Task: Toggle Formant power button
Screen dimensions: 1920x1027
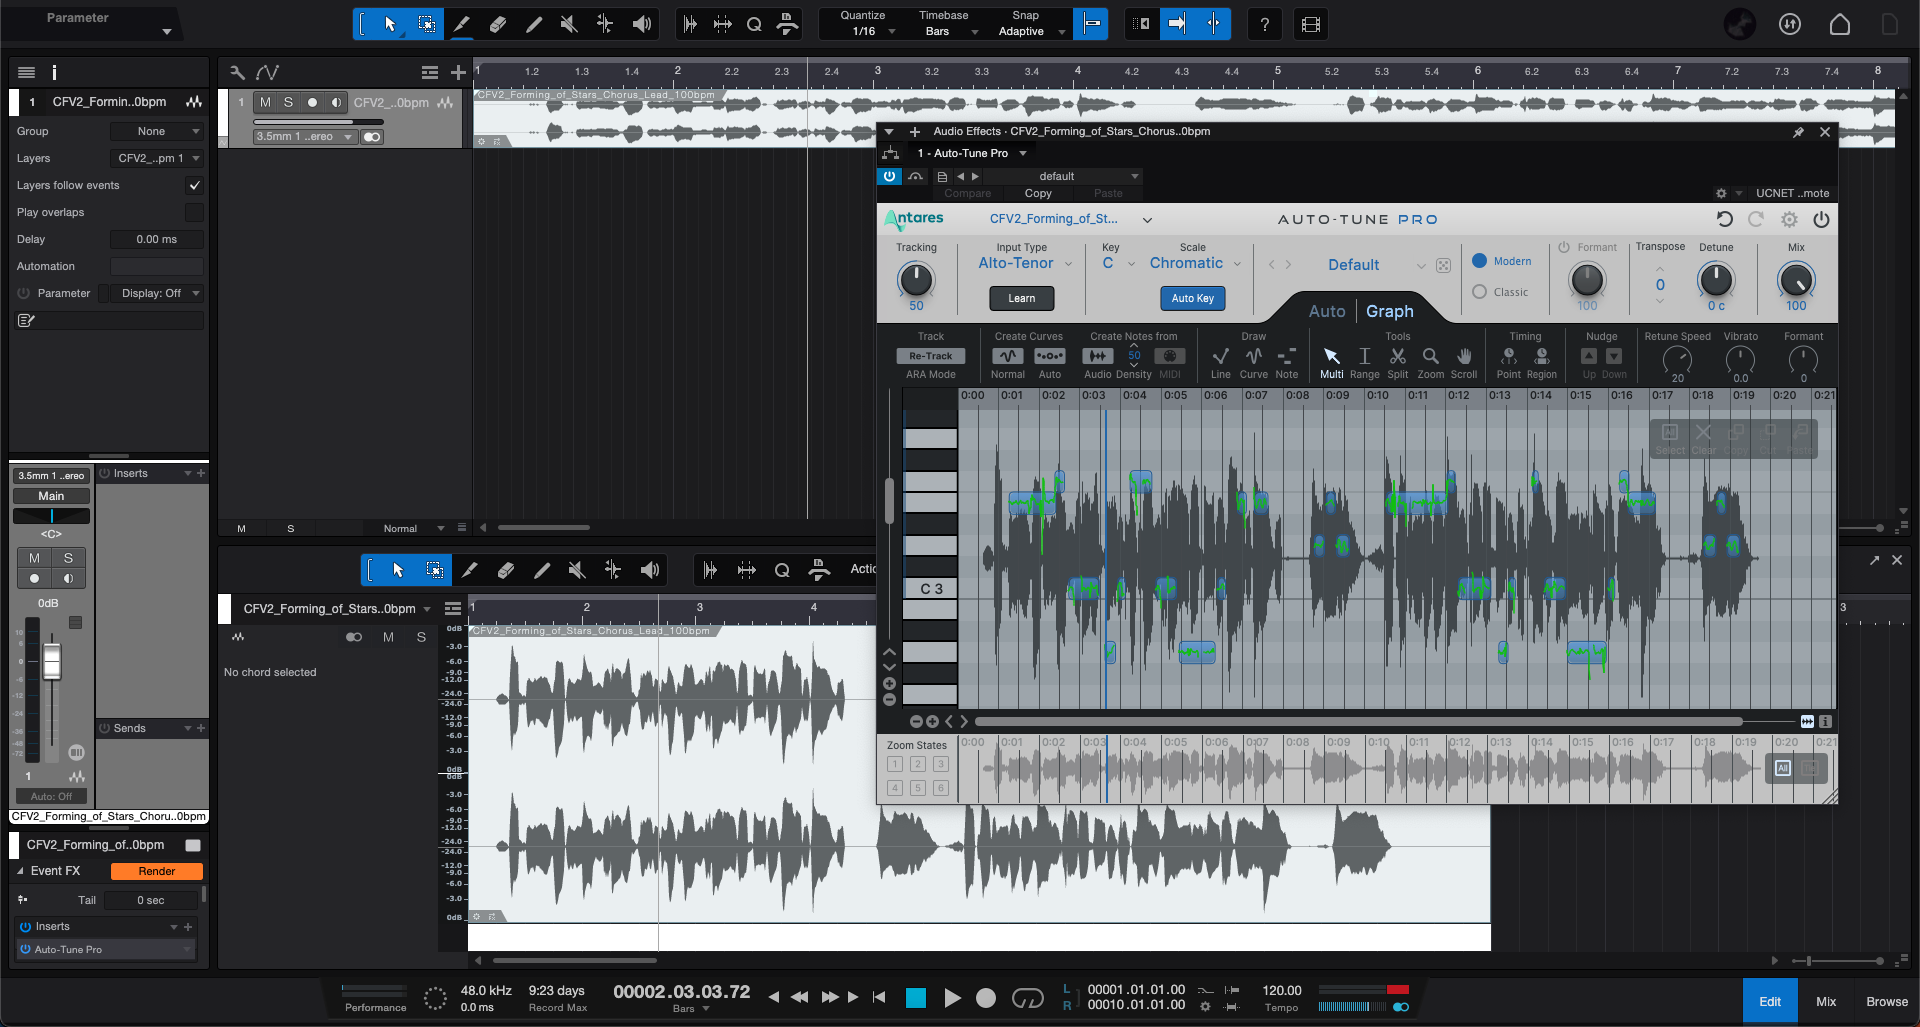Action: (1564, 247)
